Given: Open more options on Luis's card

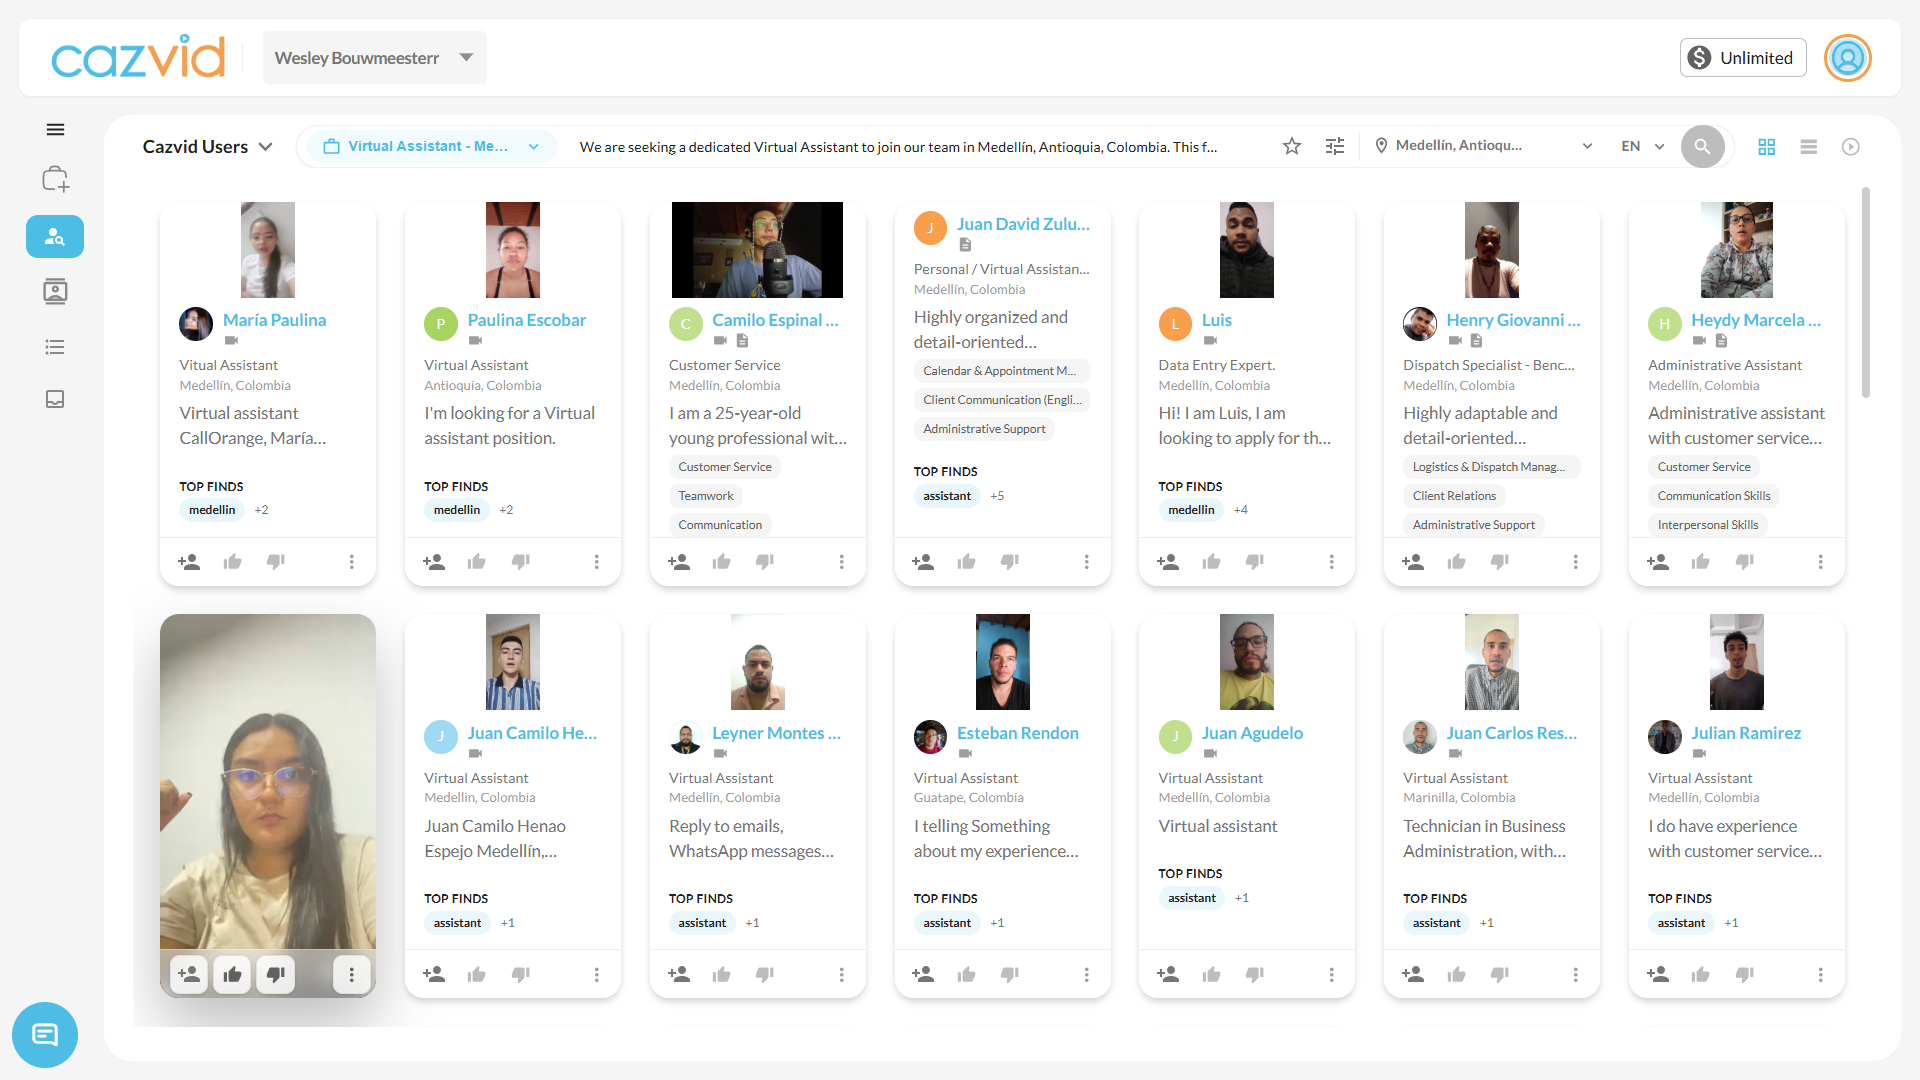Looking at the screenshot, I should point(1331,562).
